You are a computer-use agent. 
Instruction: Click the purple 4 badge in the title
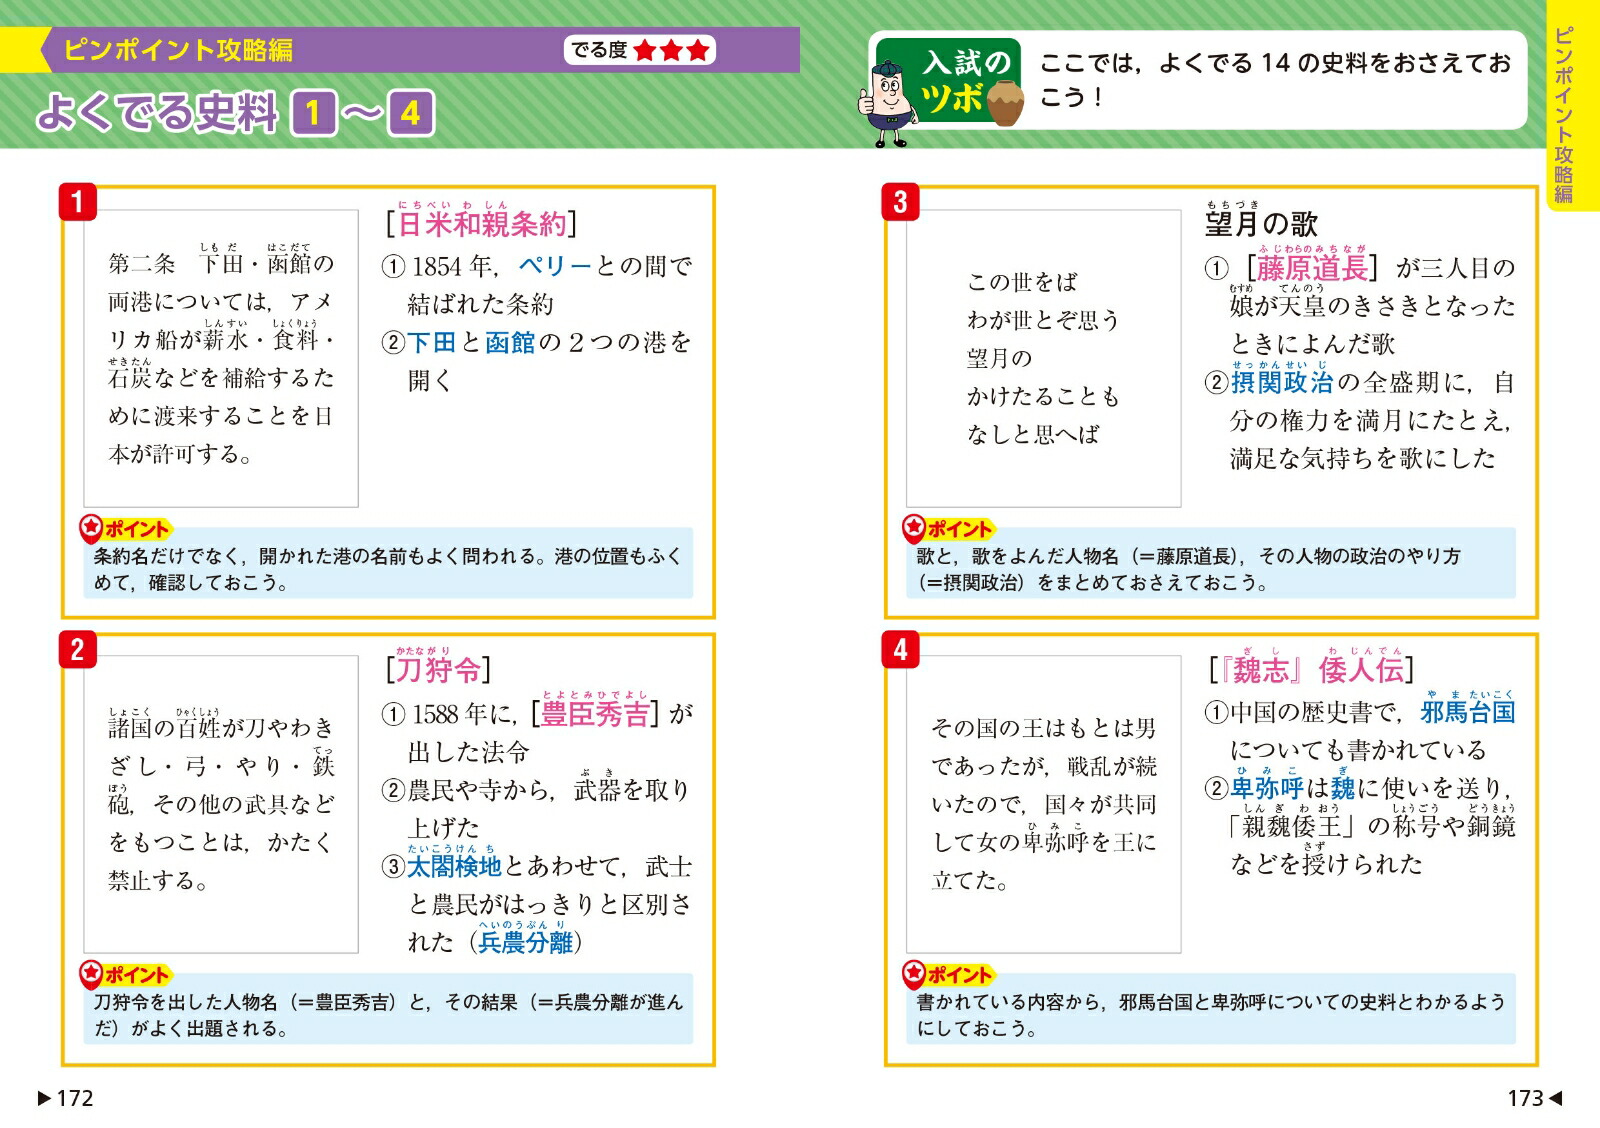click(411, 113)
